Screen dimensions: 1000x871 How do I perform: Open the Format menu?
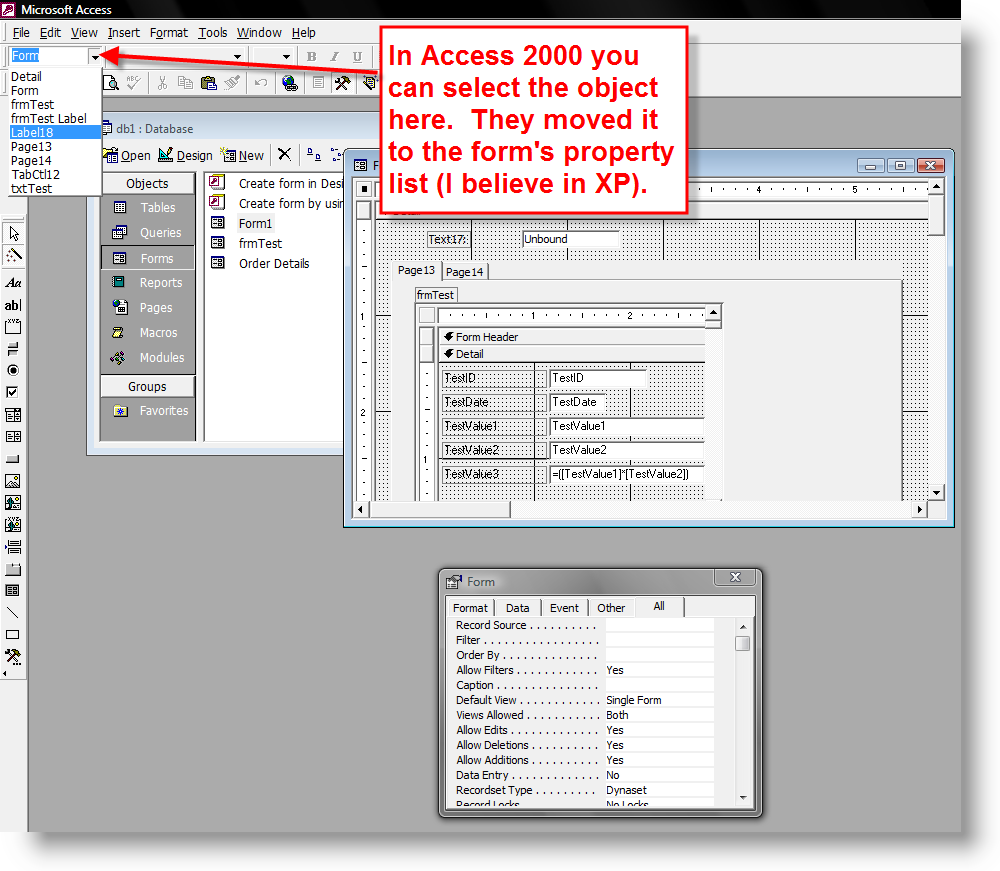pos(169,33)
